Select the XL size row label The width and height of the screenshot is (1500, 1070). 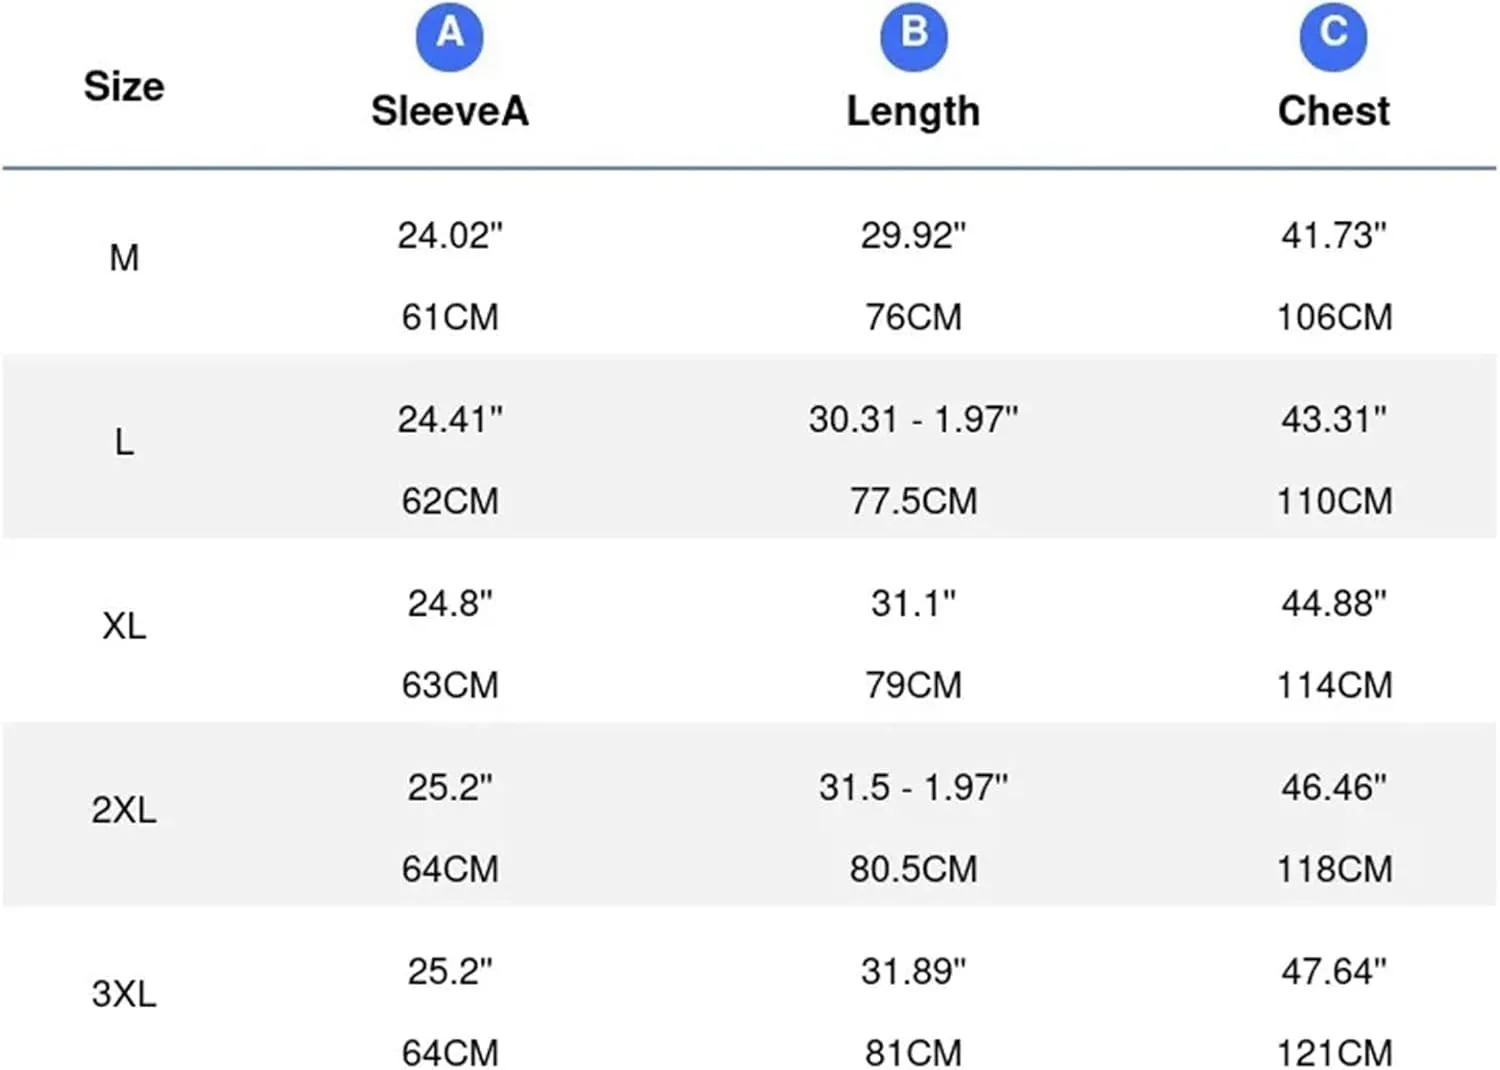click(124, 626)
